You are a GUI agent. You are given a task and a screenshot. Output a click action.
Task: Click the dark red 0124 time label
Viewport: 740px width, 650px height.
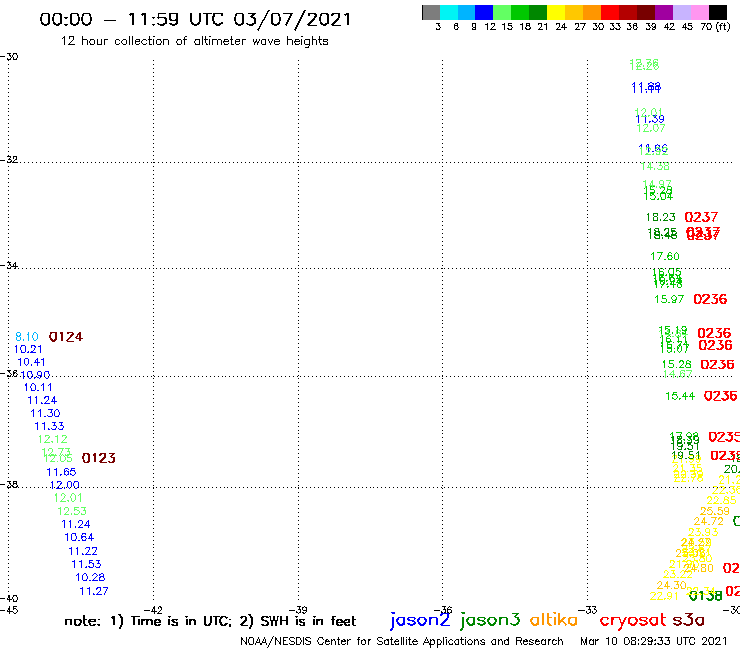66,337
